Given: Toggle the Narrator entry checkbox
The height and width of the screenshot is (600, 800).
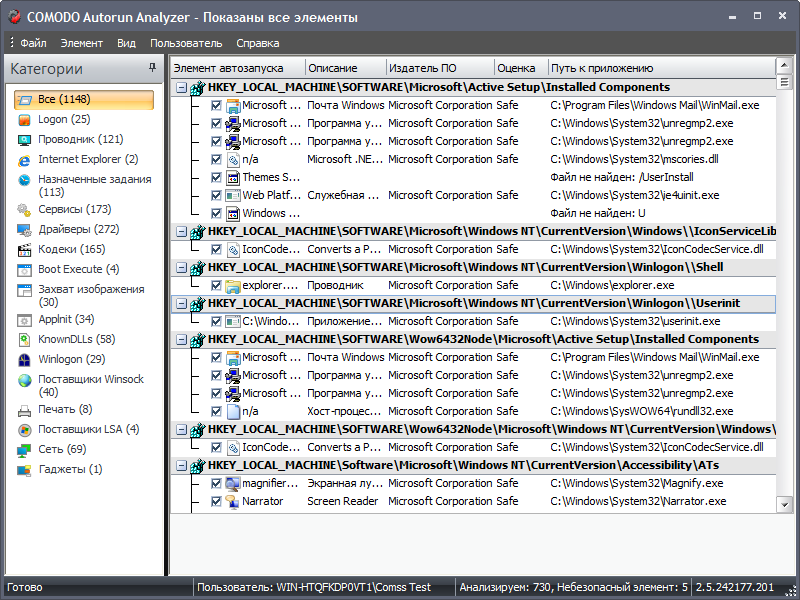Looking at the screenshot, I should (217, 502).
